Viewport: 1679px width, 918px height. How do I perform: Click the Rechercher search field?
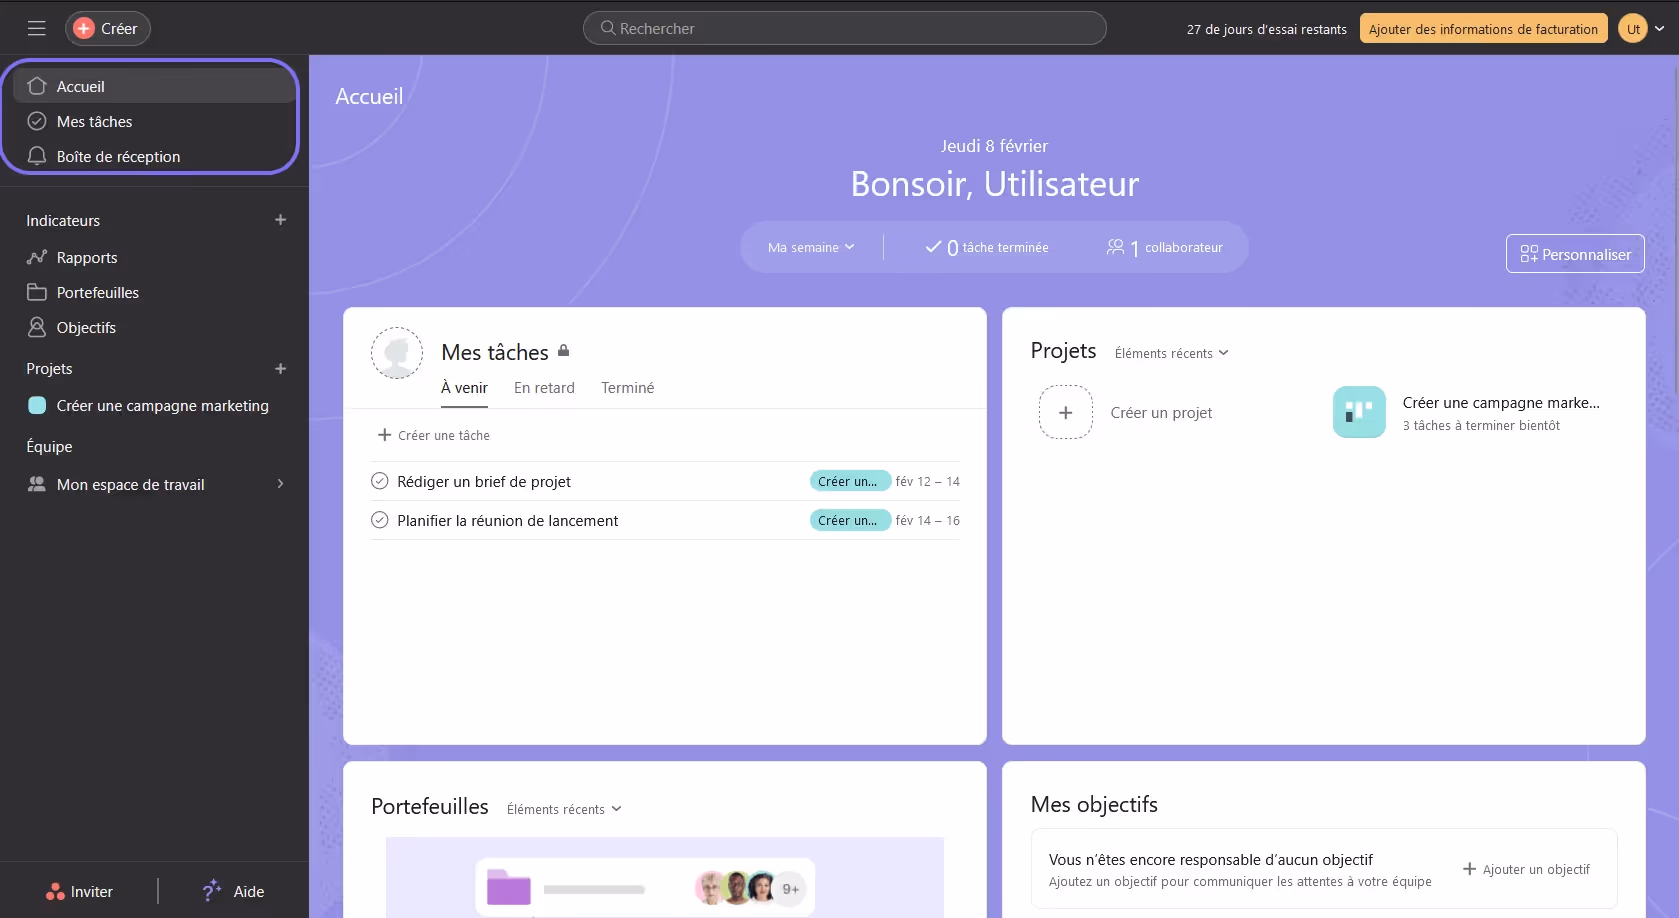pos(845,28)
